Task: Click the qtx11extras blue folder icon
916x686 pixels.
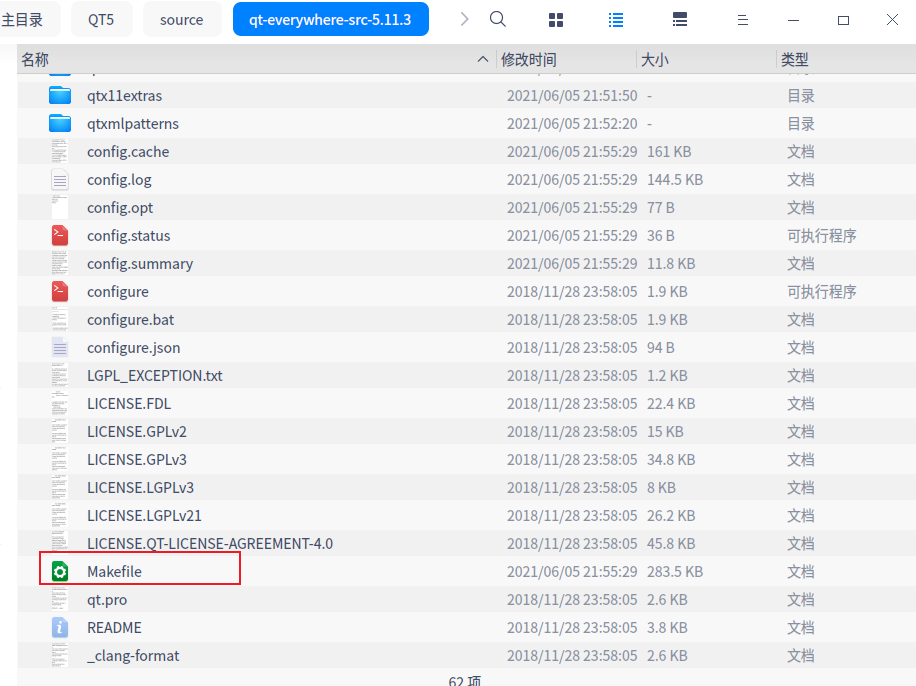Action: pyautogui.click(x=59, y=95)
